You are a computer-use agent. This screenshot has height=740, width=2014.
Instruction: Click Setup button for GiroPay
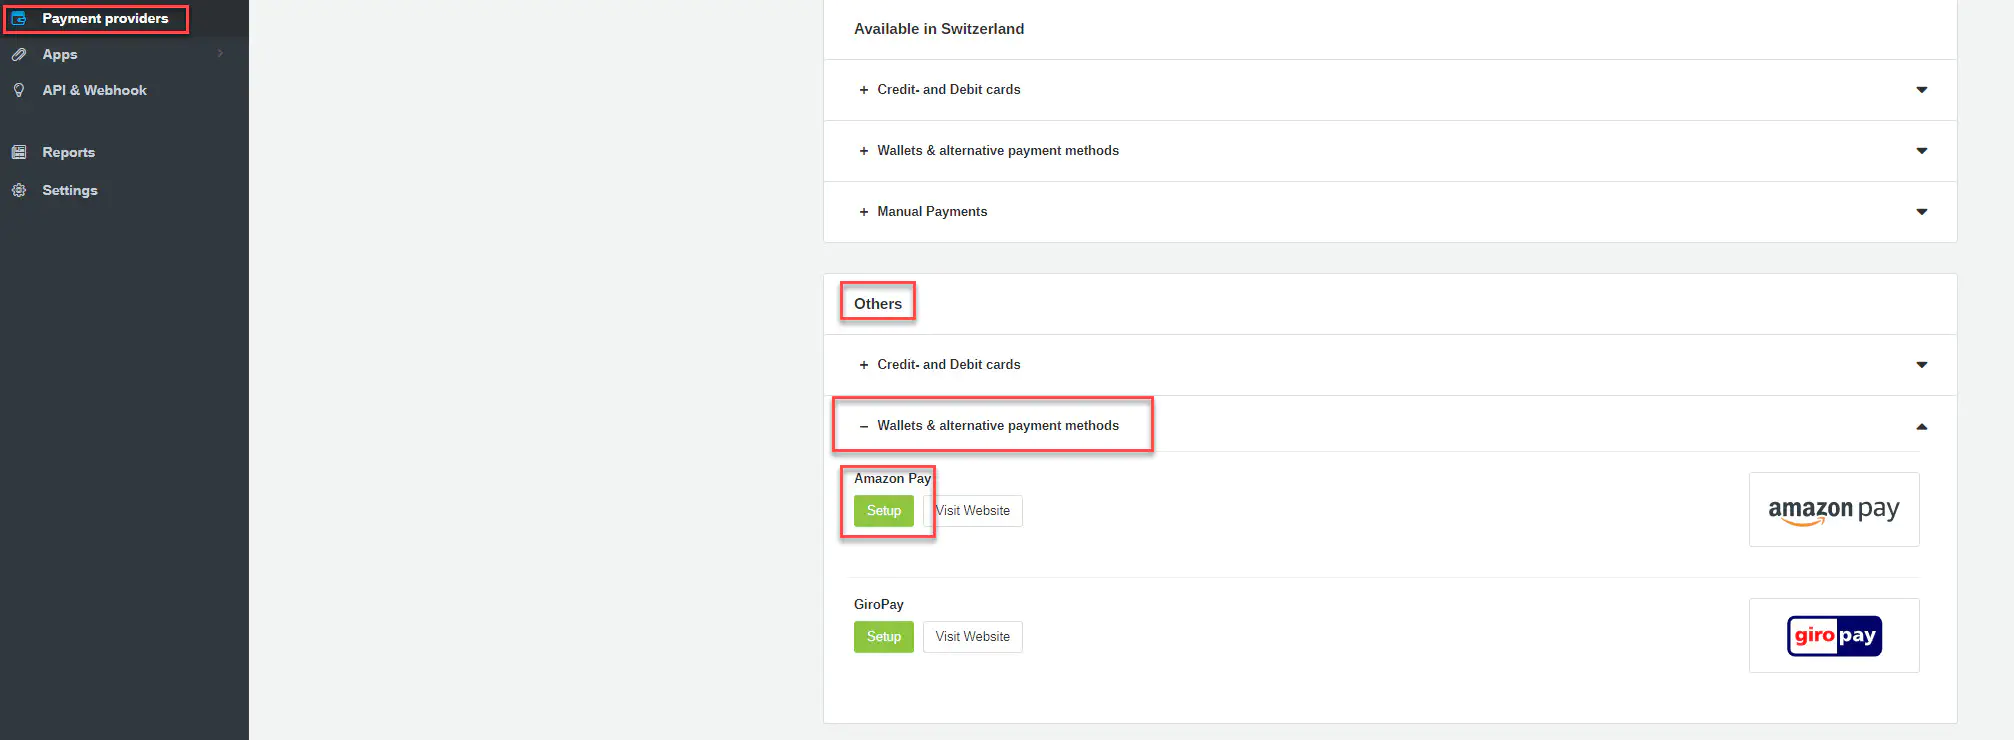pos(883,637)
